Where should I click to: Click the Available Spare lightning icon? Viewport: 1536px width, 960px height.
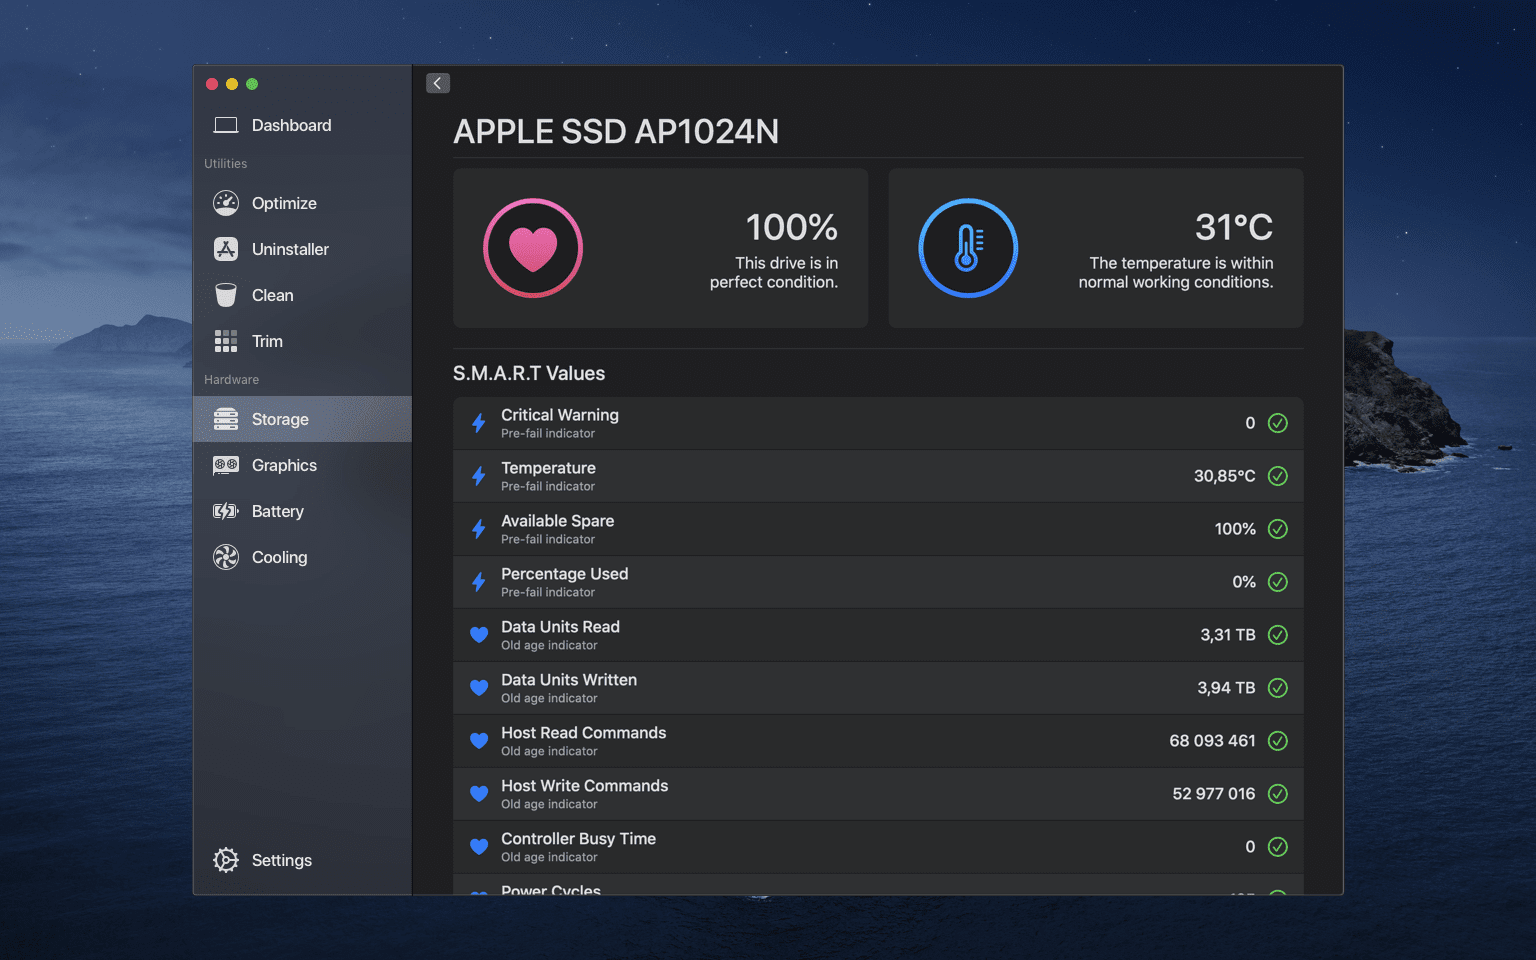pyautogui.click(x=479, y=529)
